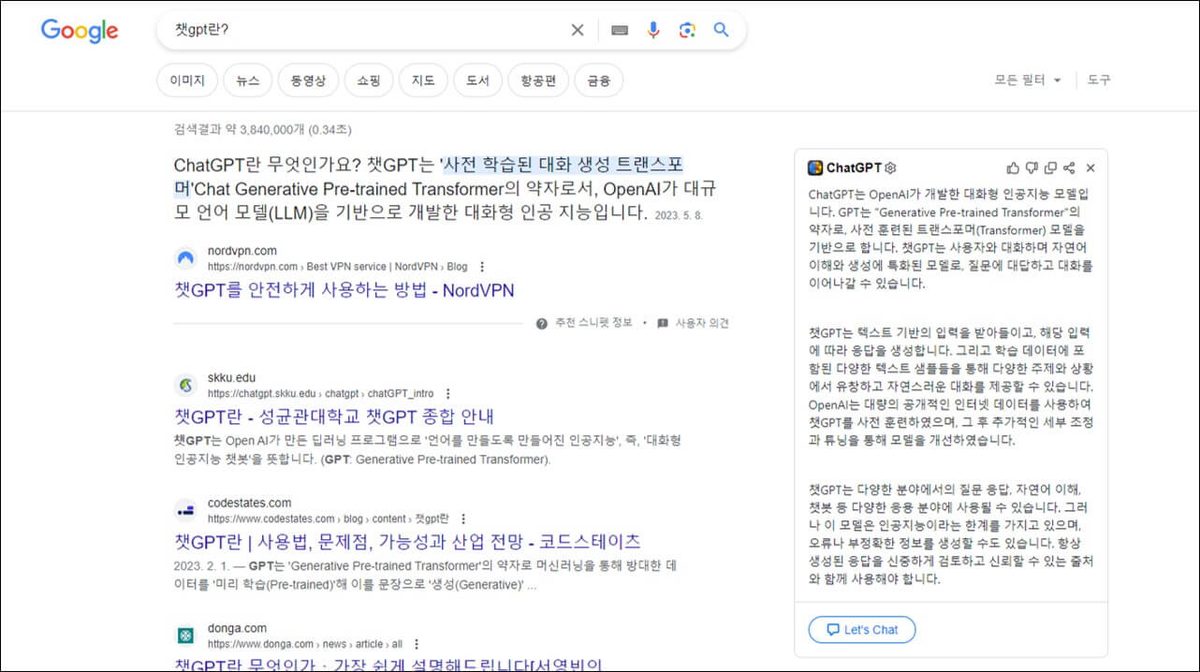Open more options for nordvpn result
The height and width of the screenshot is (672, 1200).
[x=482, y=267]
